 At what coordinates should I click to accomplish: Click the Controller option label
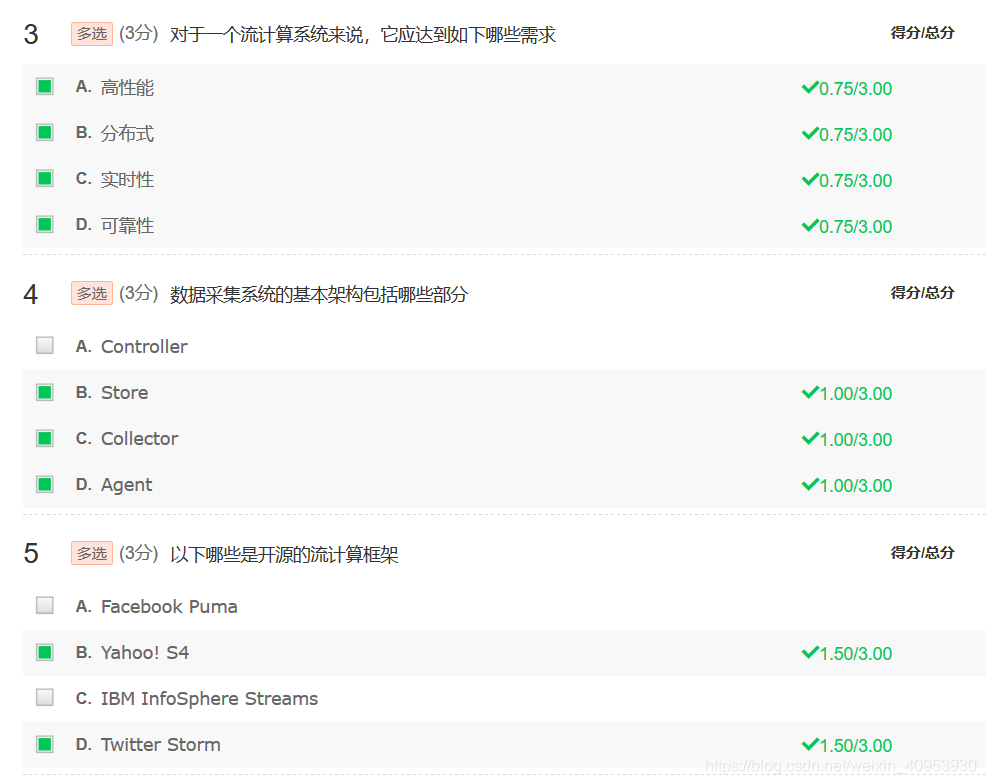click(x=144, y=346)
